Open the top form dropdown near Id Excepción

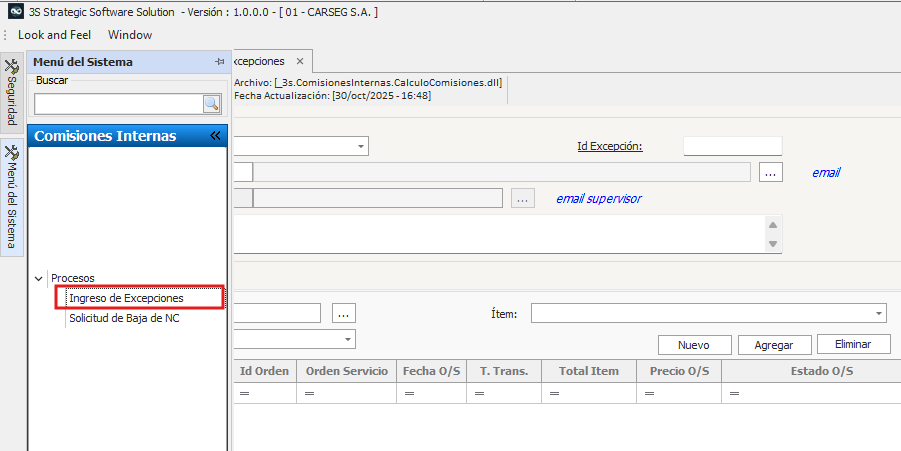pos(360,146)
